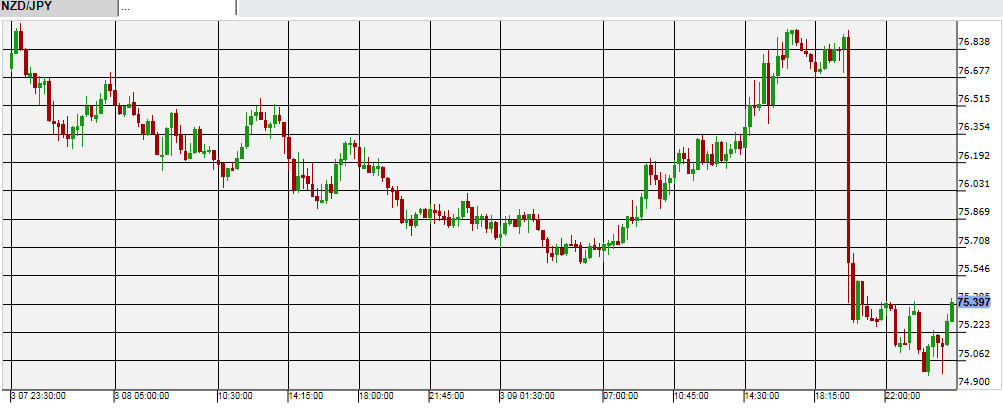Click the 3 08 05:00:00 time label
Image resolution: width=1003 pixels, height=412 pixels.
point(141,396)
